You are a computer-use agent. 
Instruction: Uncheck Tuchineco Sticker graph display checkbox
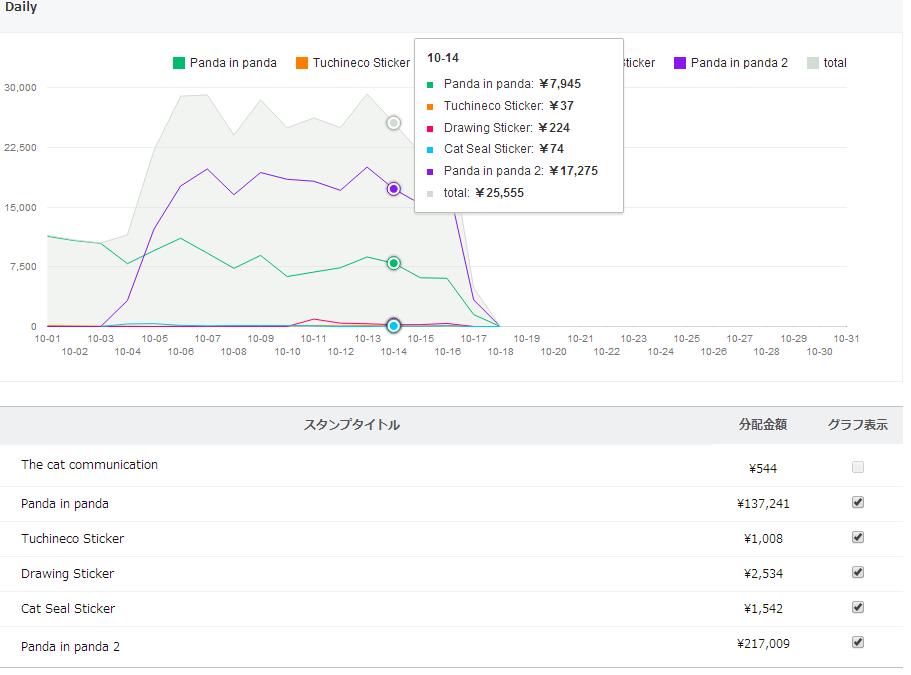pos(858,538)
